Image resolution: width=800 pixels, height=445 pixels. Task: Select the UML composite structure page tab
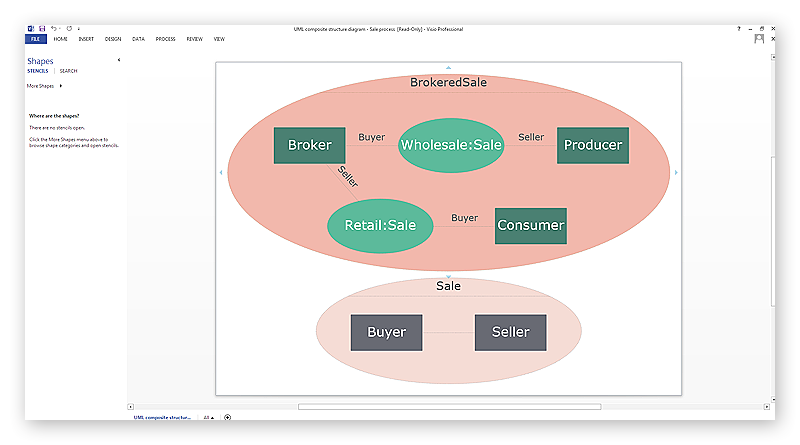pos(162,417)
